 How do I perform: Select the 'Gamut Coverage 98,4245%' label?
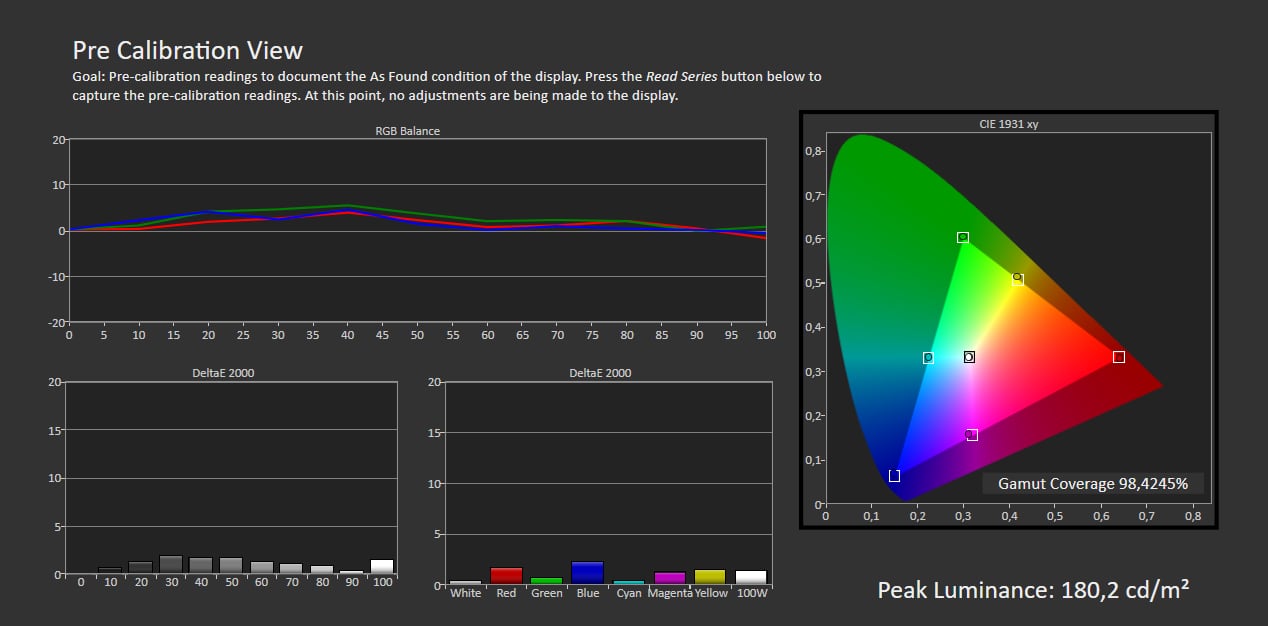[x=1093, y=484]
